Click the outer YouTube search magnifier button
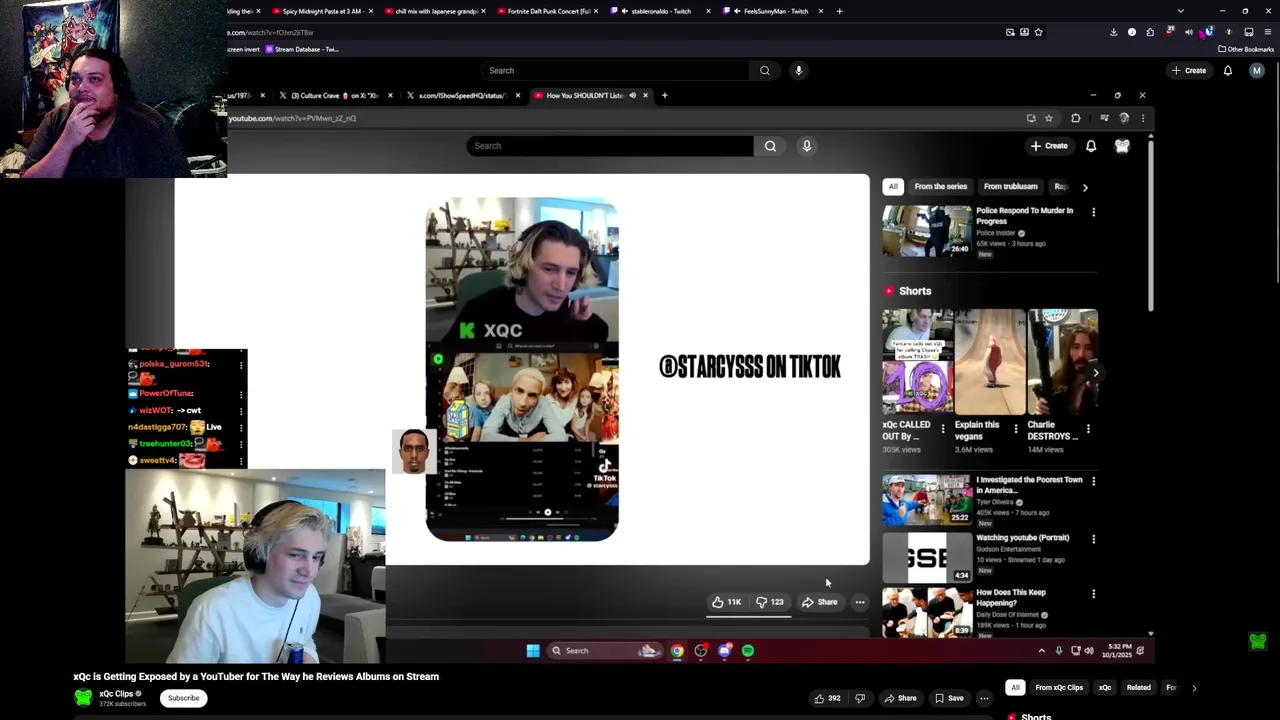Viewport: 1280px width, 720px height. 764,70
